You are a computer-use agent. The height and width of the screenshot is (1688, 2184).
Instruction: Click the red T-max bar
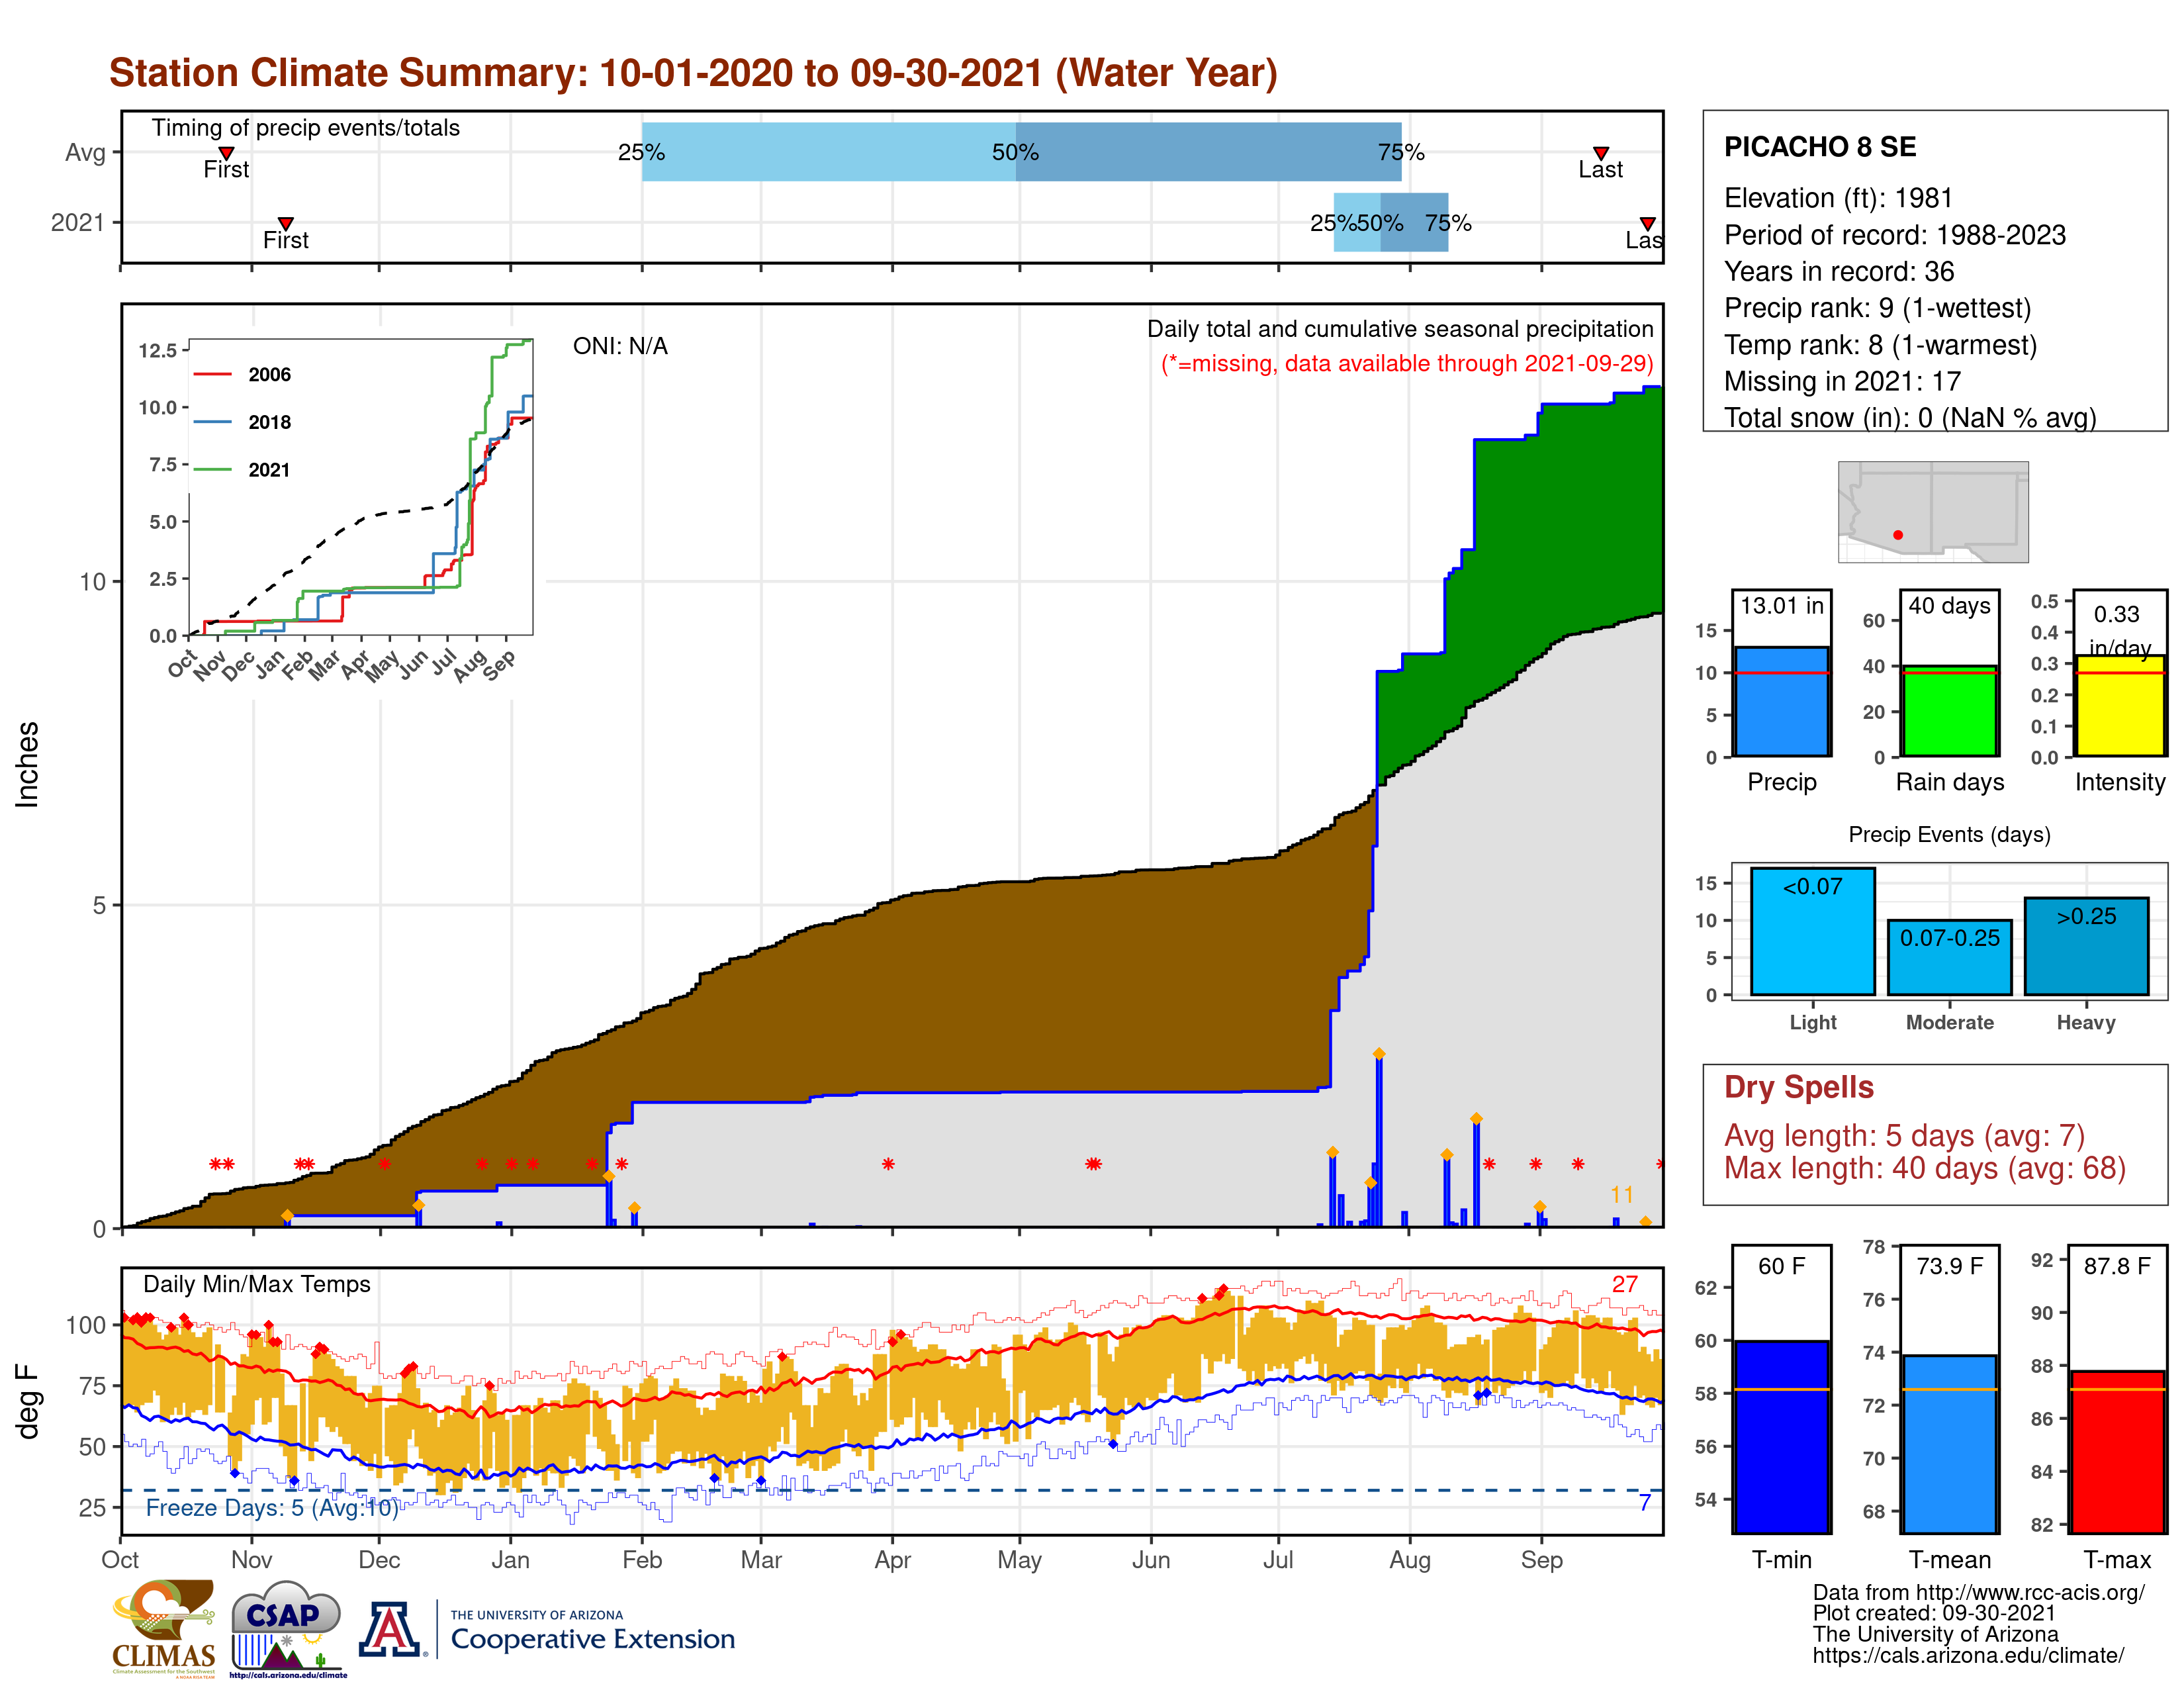point(2117,1452)
